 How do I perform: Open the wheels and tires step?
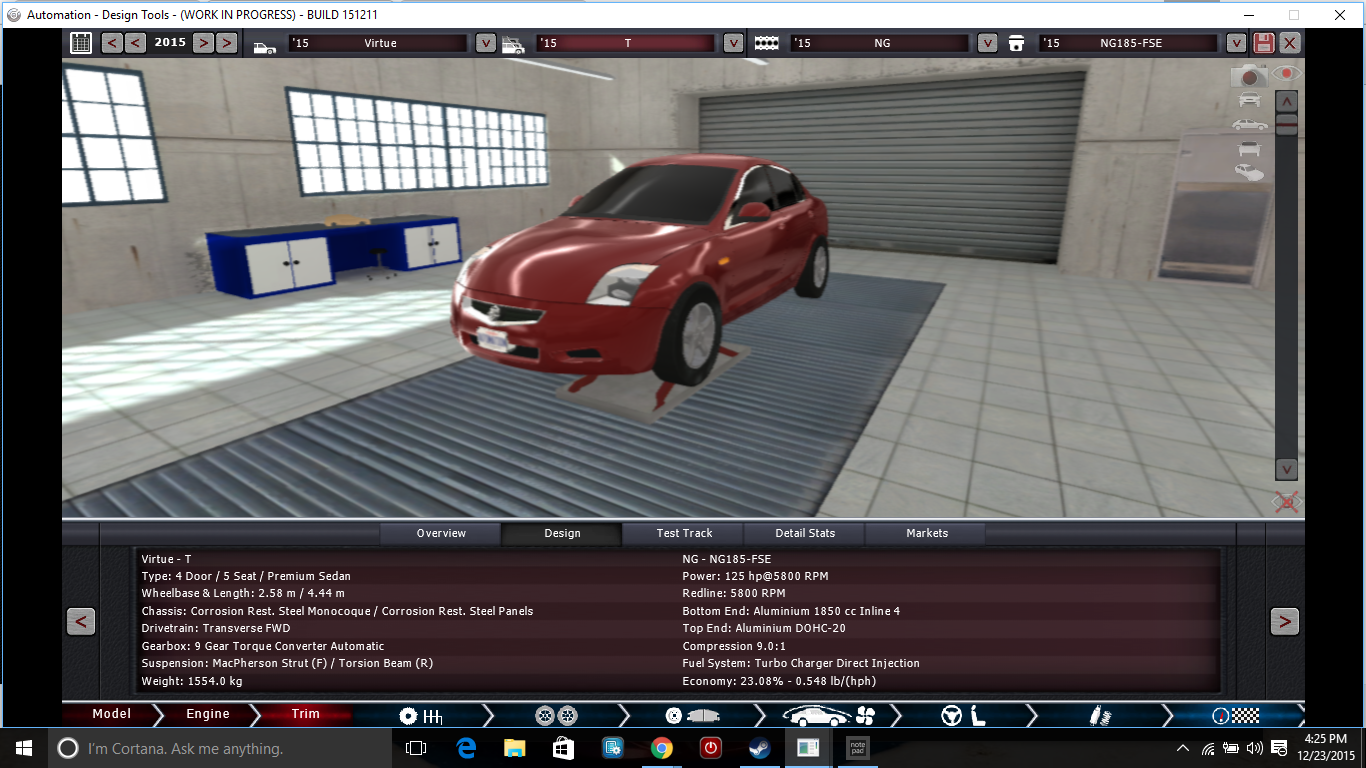(556, 715)
